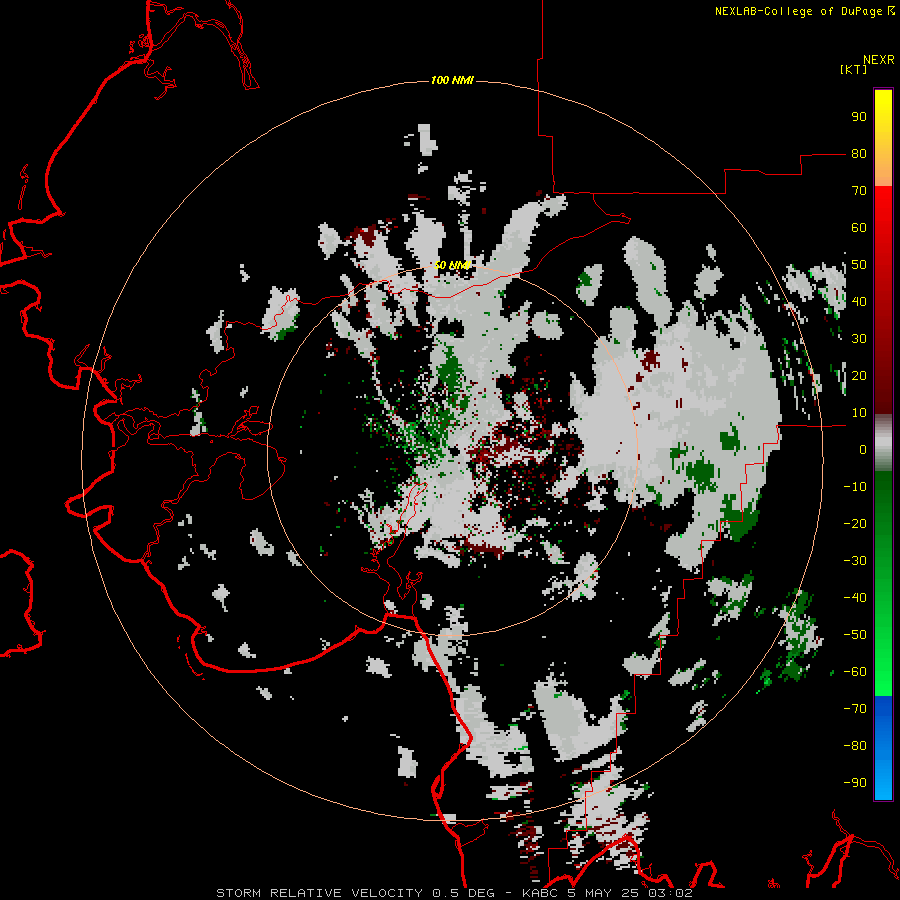
Task: Click the 0 value on velocity scale
Action: tap(863, 450)
